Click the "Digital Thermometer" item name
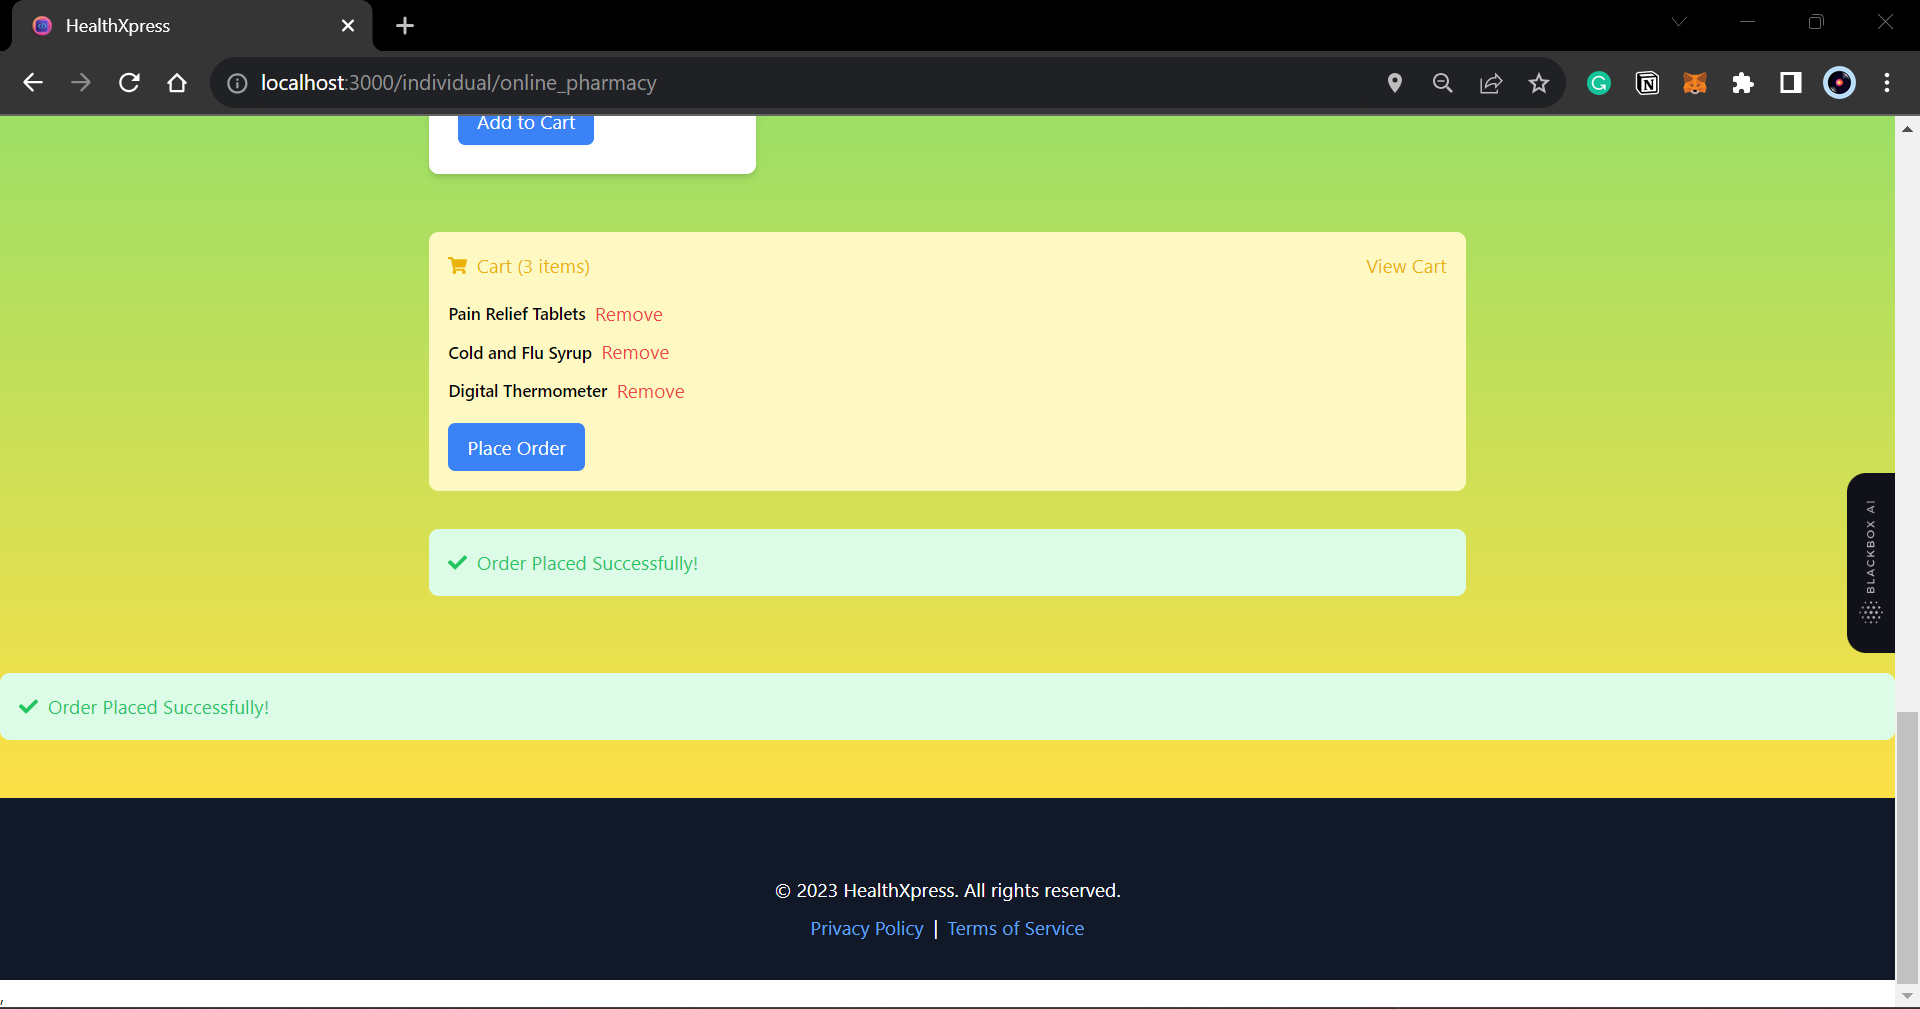 pyautogui.click(x=528, y=391)
